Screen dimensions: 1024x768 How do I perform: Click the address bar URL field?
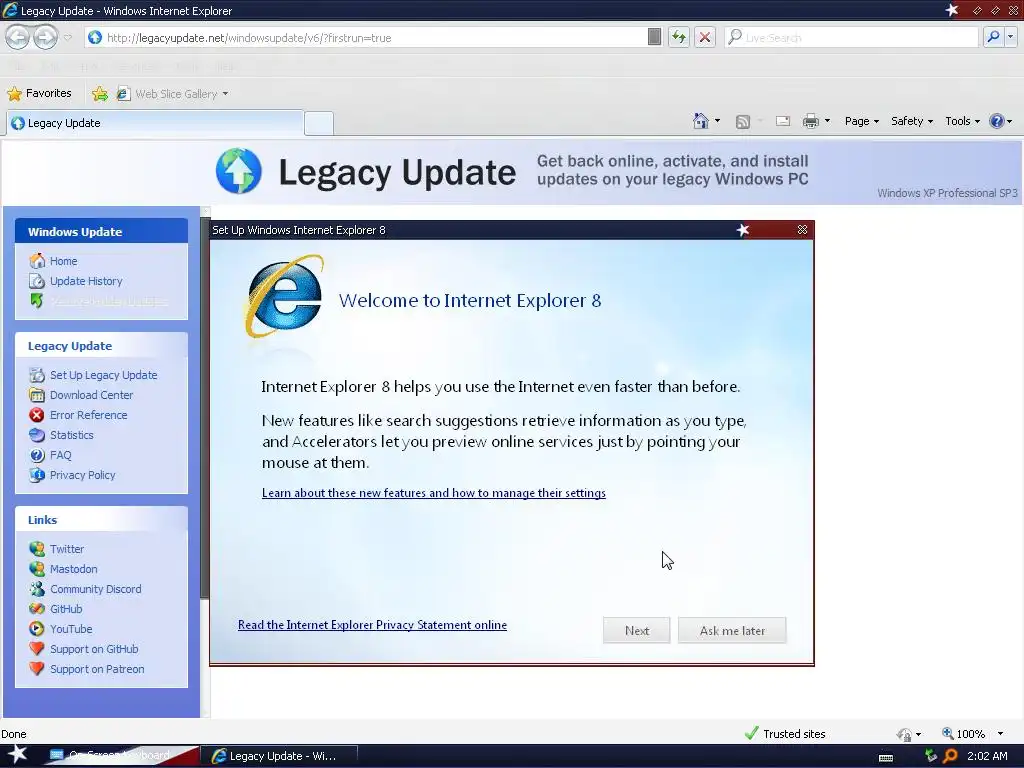[366, 38]
